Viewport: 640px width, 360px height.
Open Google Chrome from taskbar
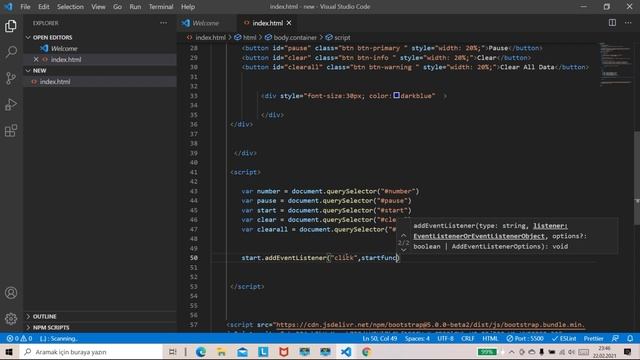[366, 352]
